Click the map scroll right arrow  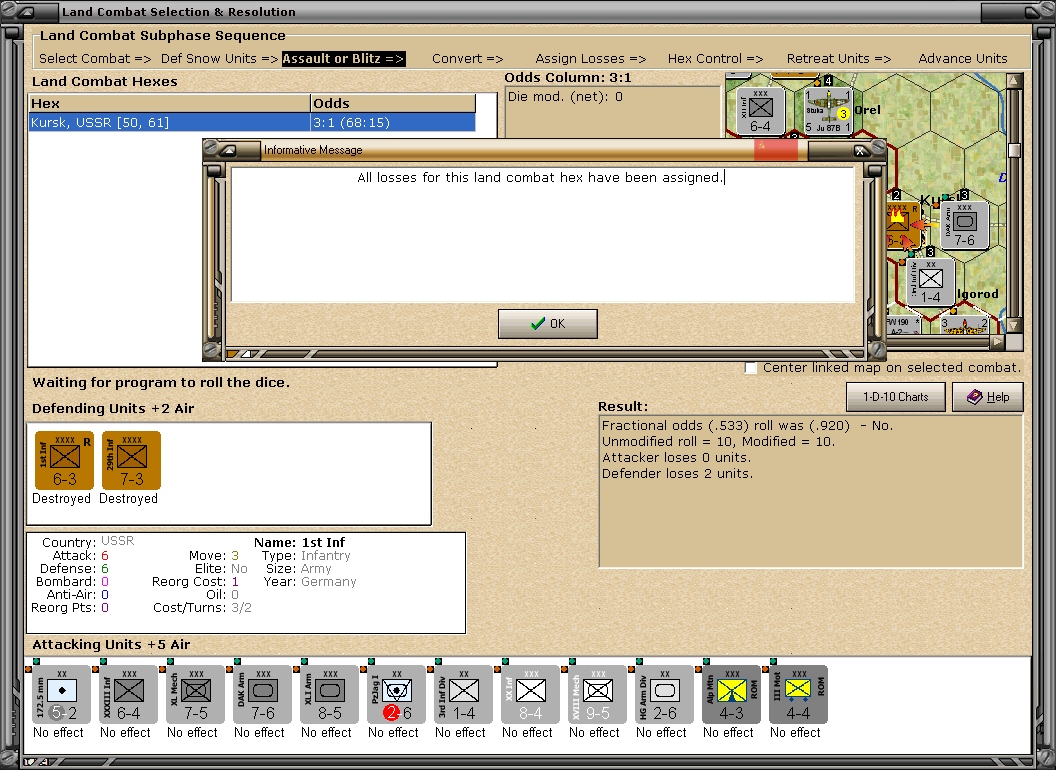(997, 342)
